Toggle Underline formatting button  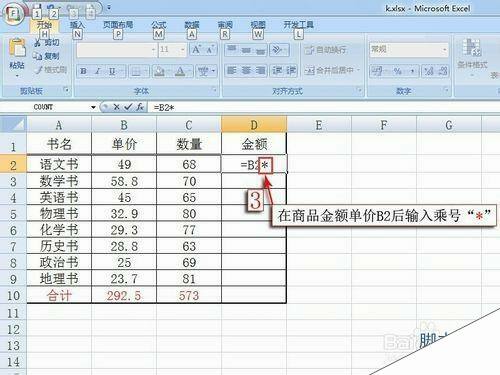pos(112,71)
